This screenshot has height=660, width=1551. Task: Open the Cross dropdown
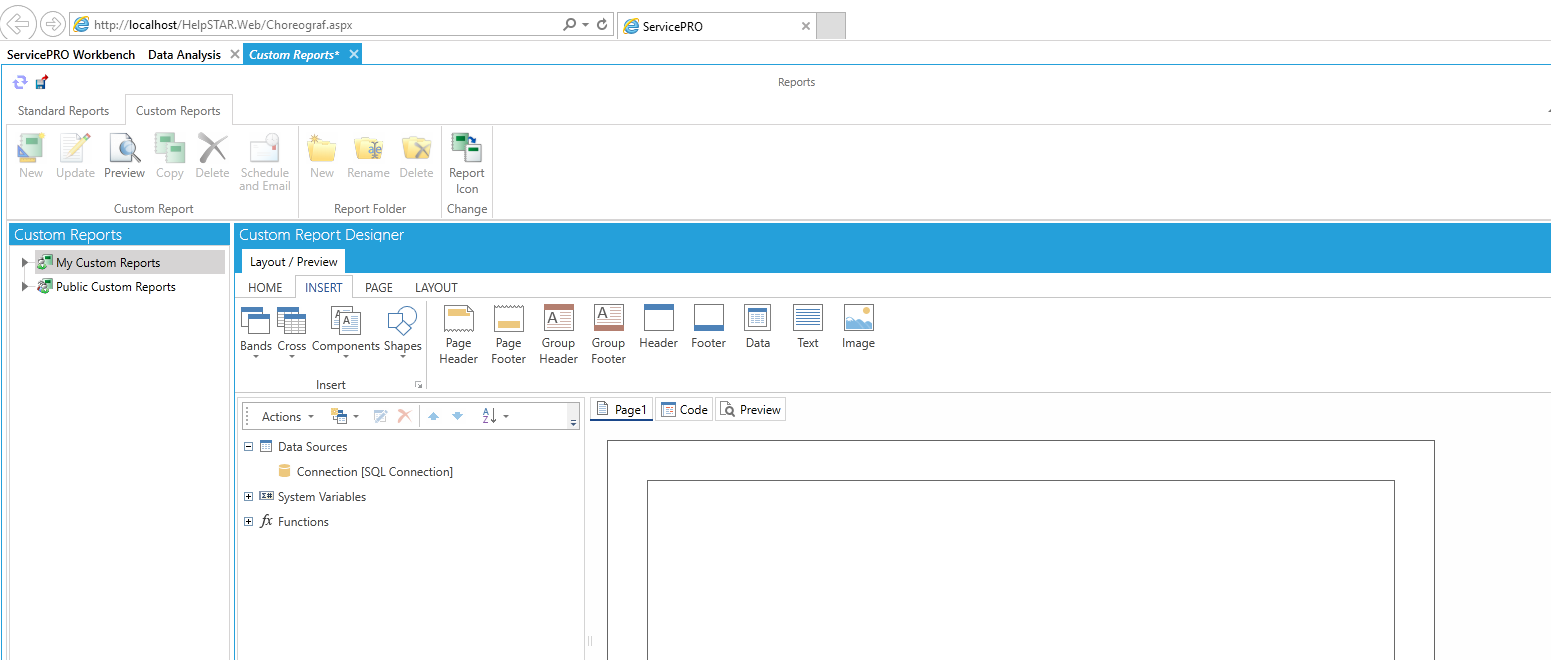(292, 334)
